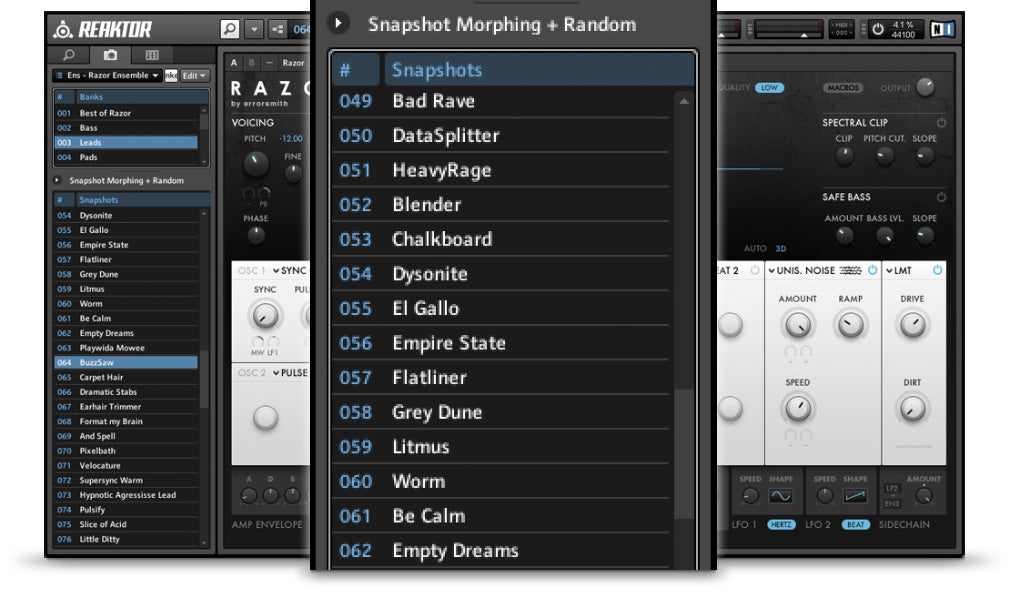1010x598 pixels.
Task: Click the Safe Bass AMOUNT knob
Action: point(844,236)
